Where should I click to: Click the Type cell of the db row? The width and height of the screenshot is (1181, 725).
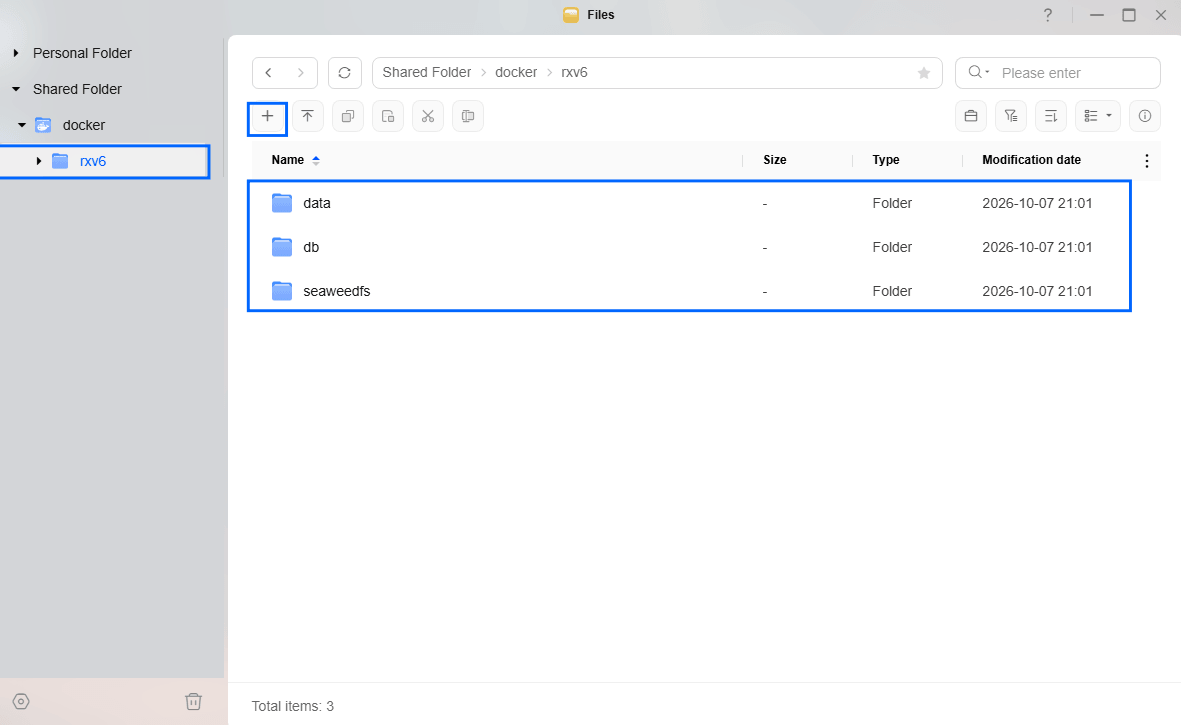point(892,247)
